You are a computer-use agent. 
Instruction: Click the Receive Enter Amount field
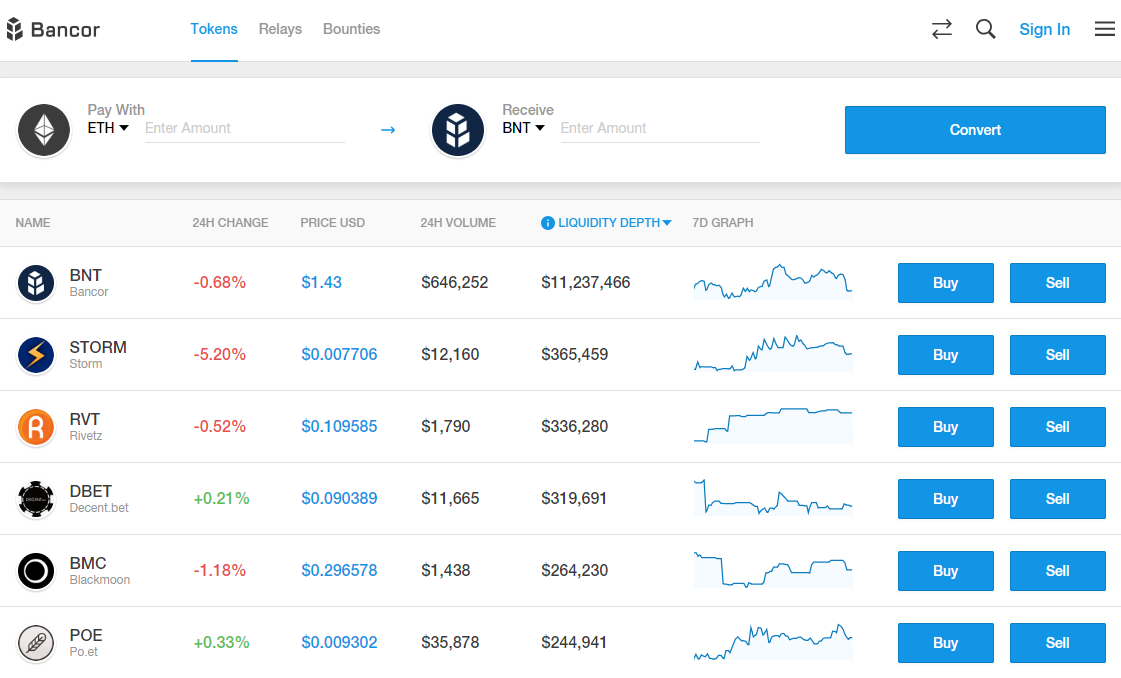click(660, 129)
